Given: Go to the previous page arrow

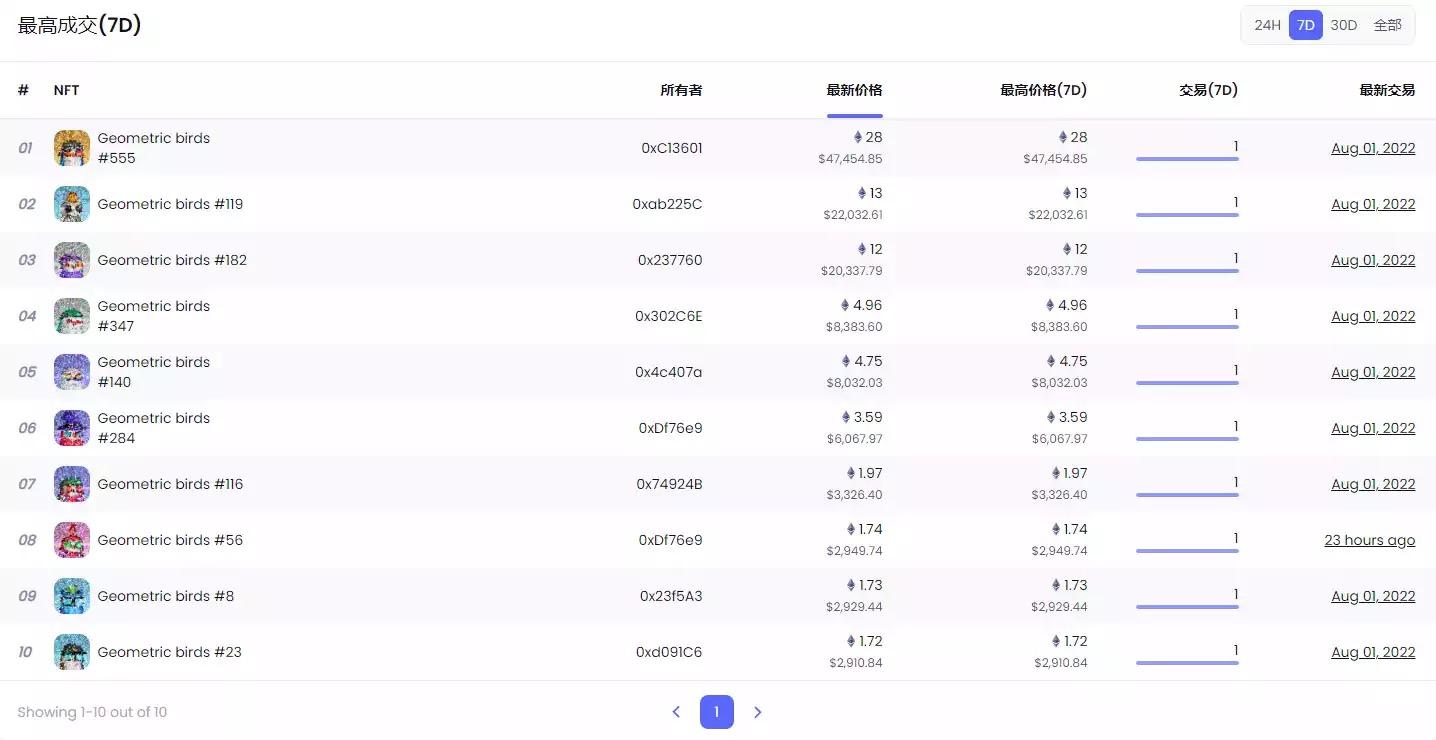Looking at the screenshot, I should (676, 712).
